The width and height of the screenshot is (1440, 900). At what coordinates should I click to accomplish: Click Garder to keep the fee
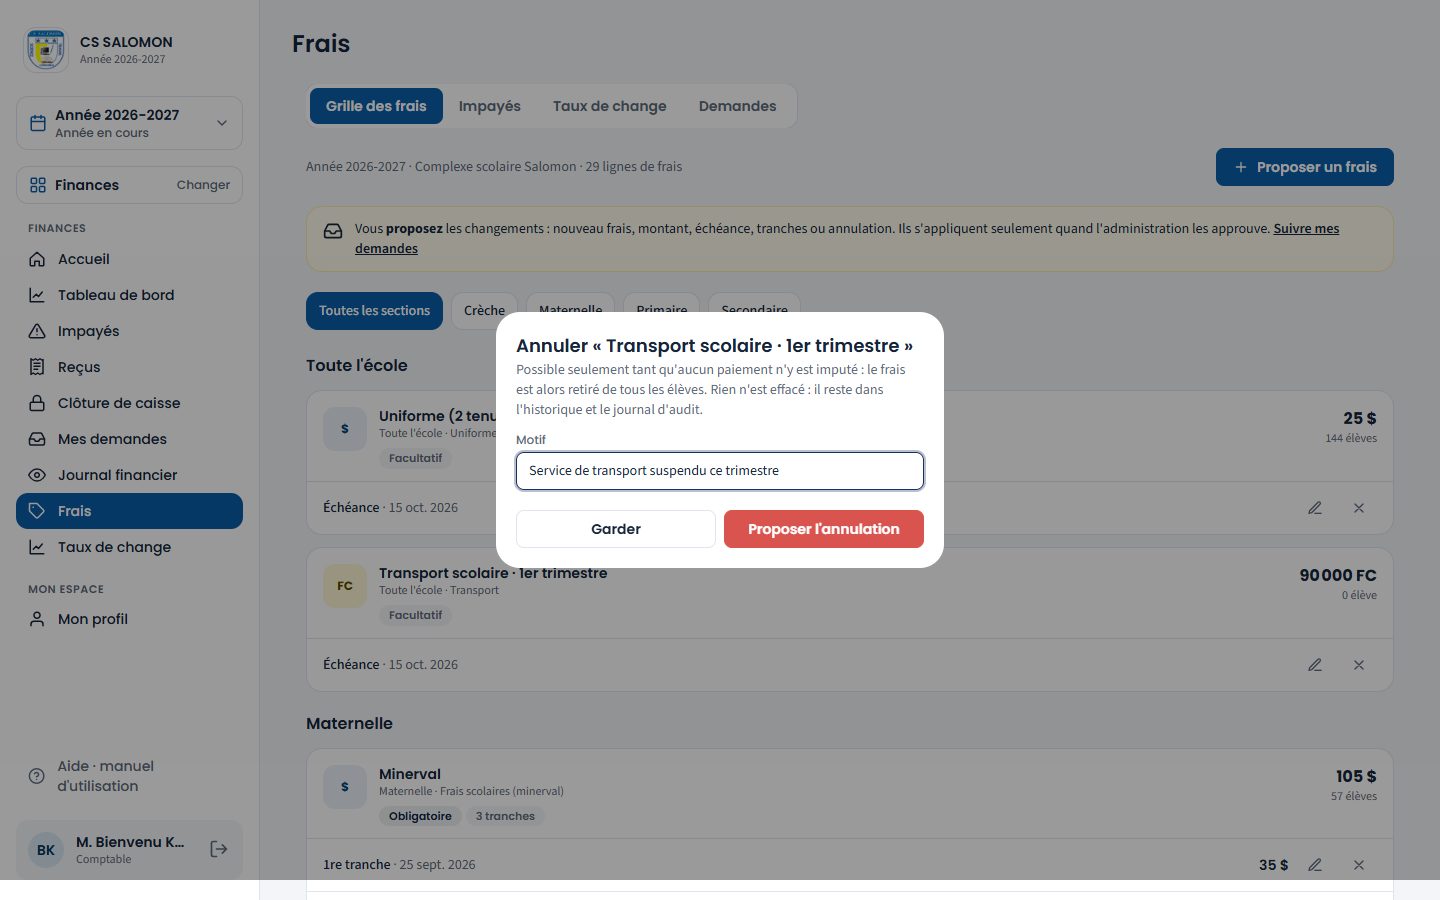(616, 529)
